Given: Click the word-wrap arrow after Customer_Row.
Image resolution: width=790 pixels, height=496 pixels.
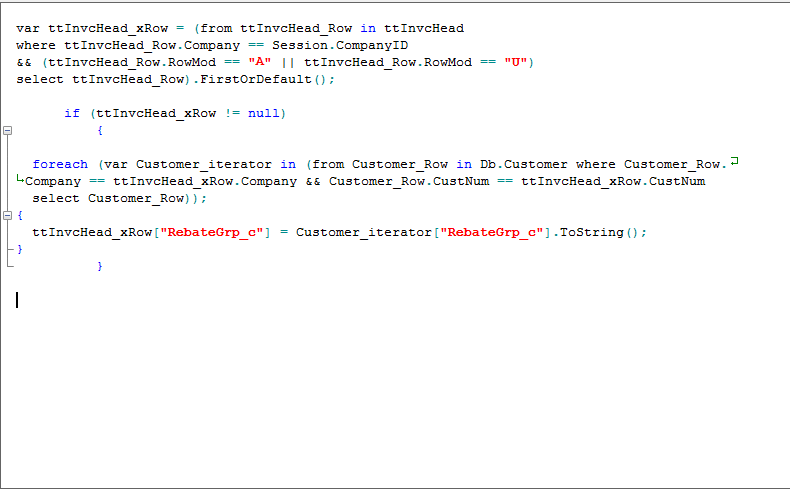Looking at the screenshot, I should coord(735,161).
